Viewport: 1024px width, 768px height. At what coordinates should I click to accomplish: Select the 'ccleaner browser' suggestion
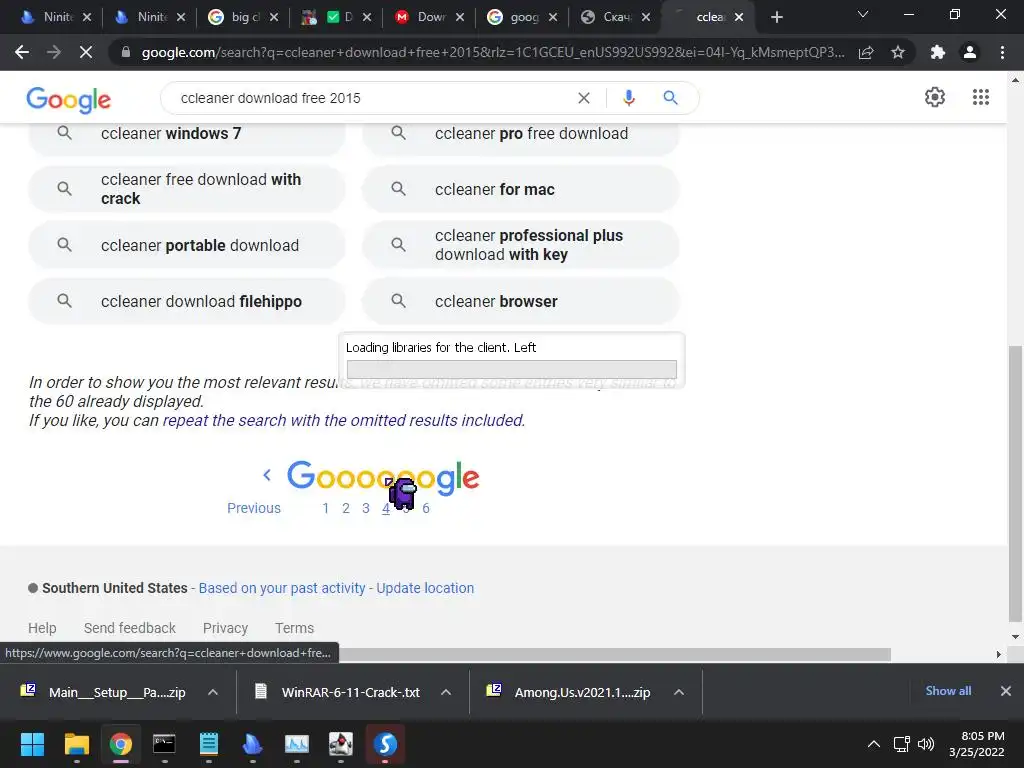[520, 301]
